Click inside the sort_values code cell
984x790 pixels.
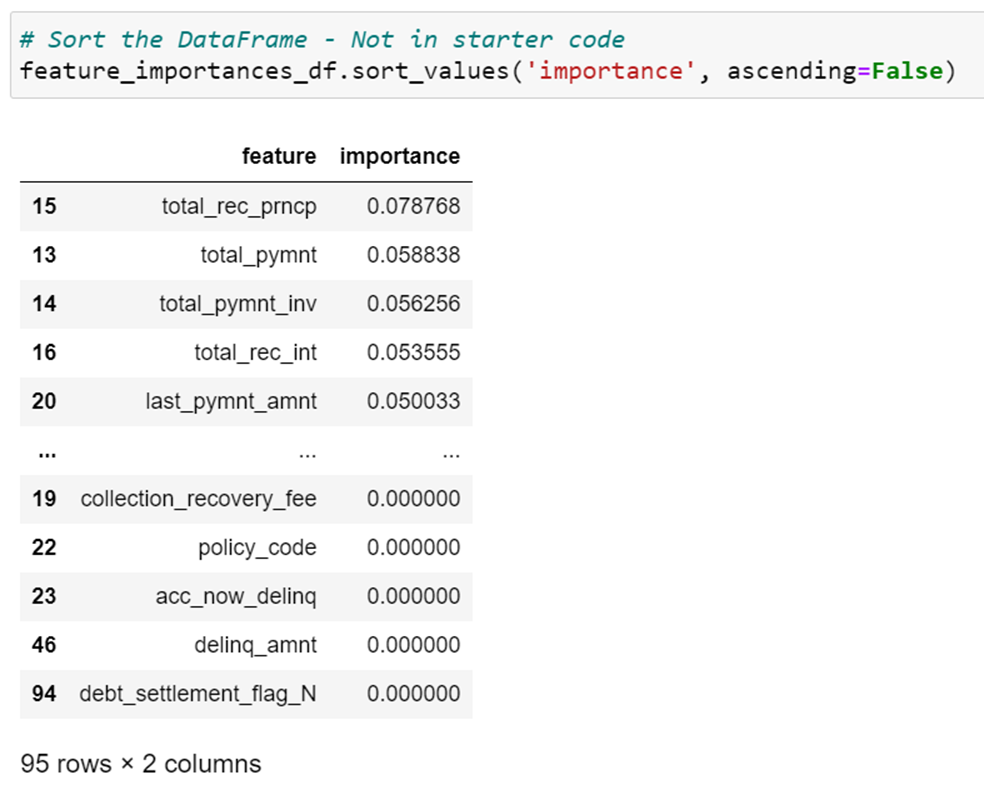pyautogui.click(x=497, y=55)
